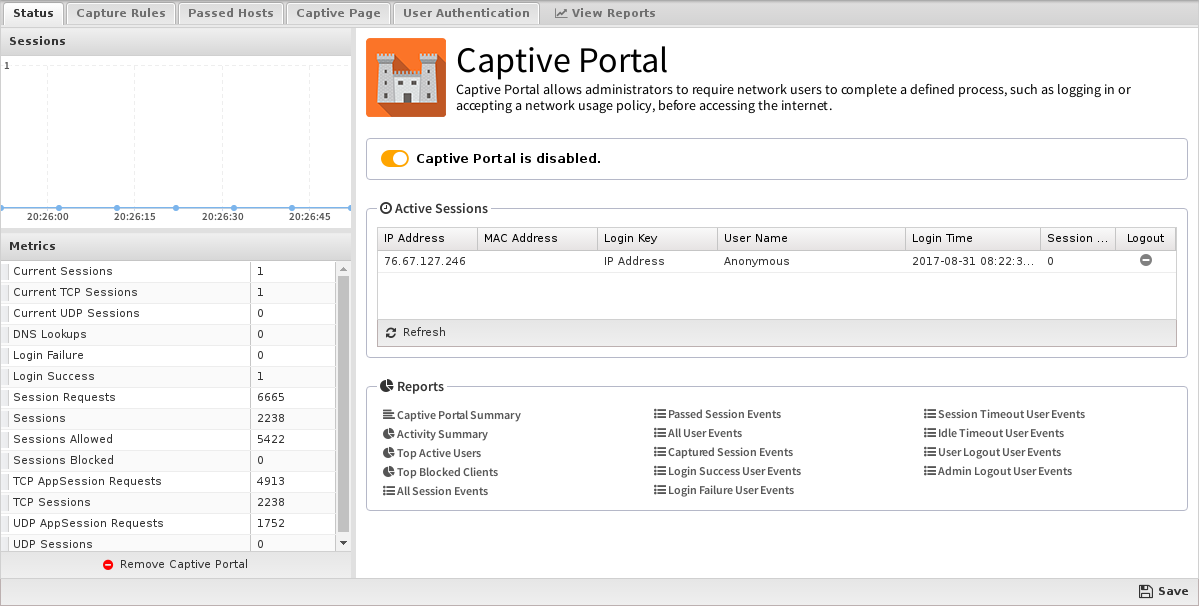
Task: Open the Top Active Users report
Action: [438, 453]
